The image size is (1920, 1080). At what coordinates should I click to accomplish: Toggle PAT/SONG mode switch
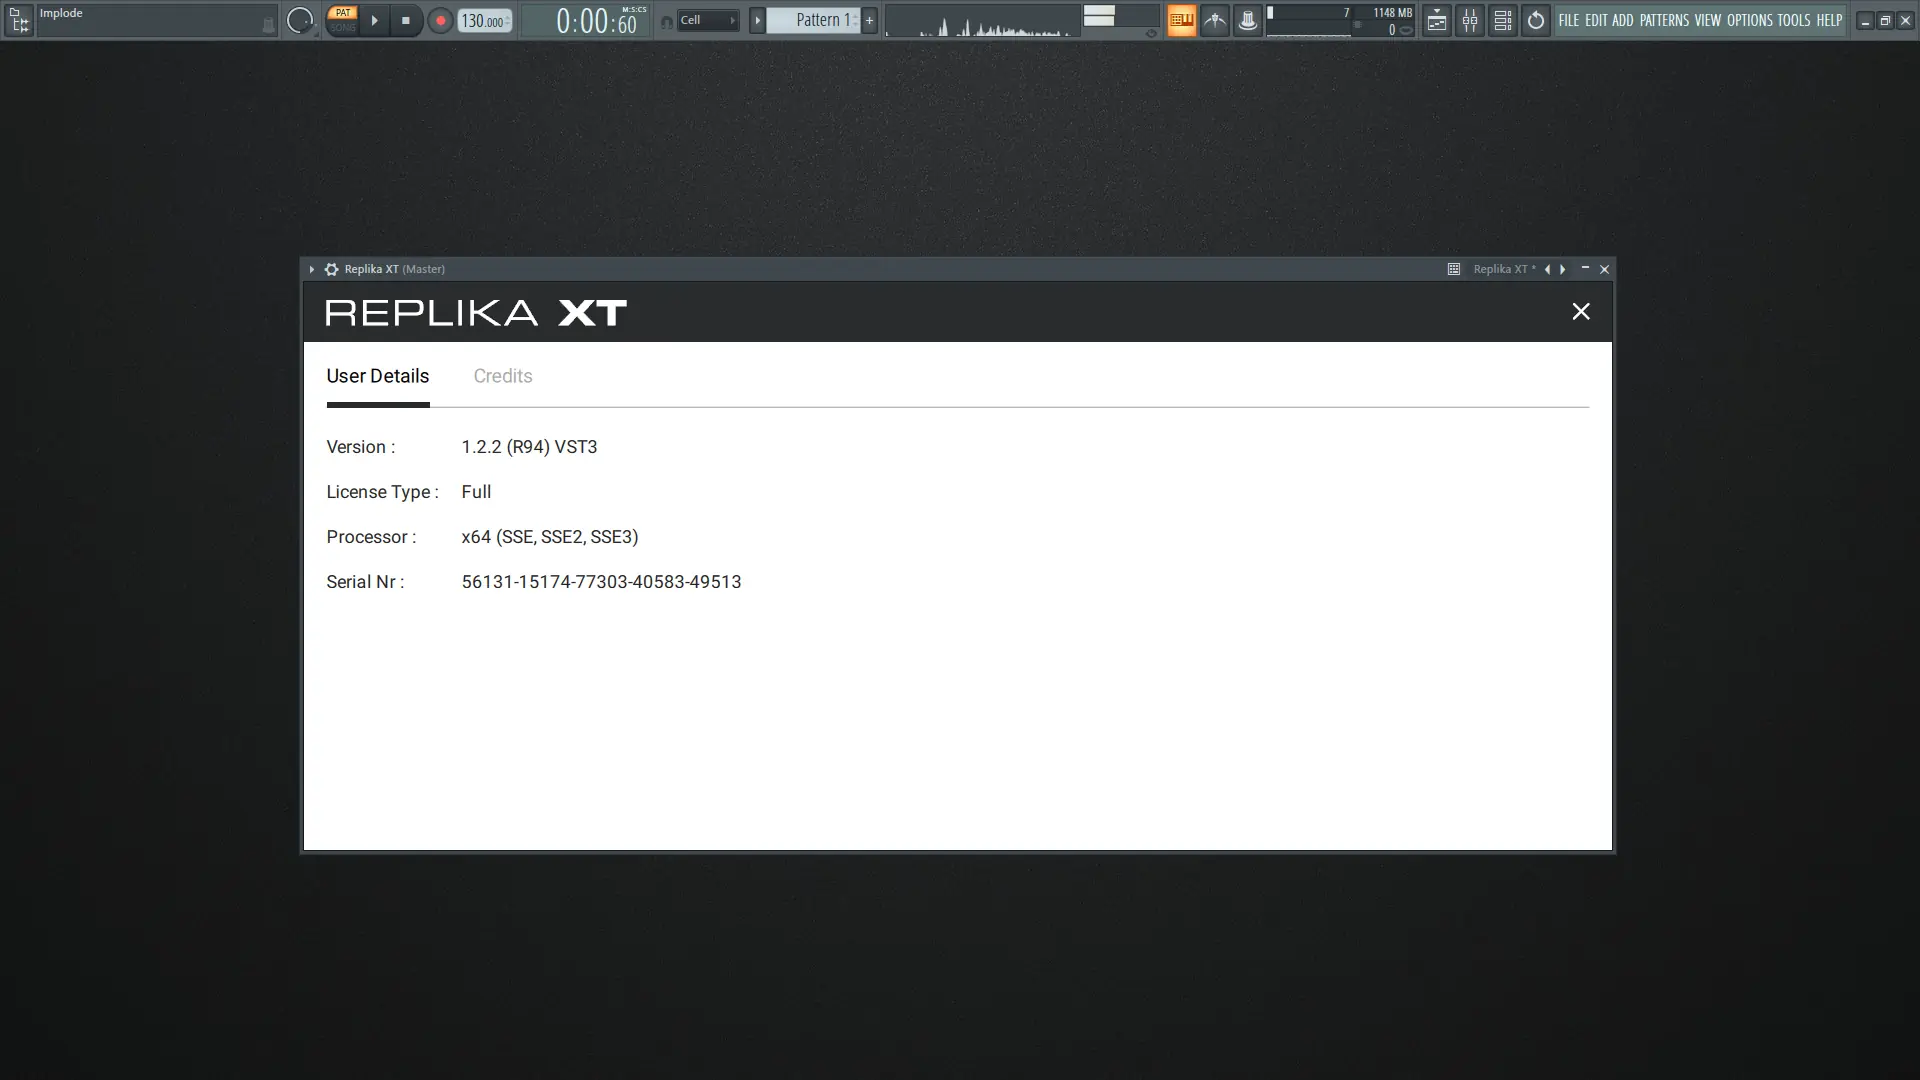tap(342, 20)
